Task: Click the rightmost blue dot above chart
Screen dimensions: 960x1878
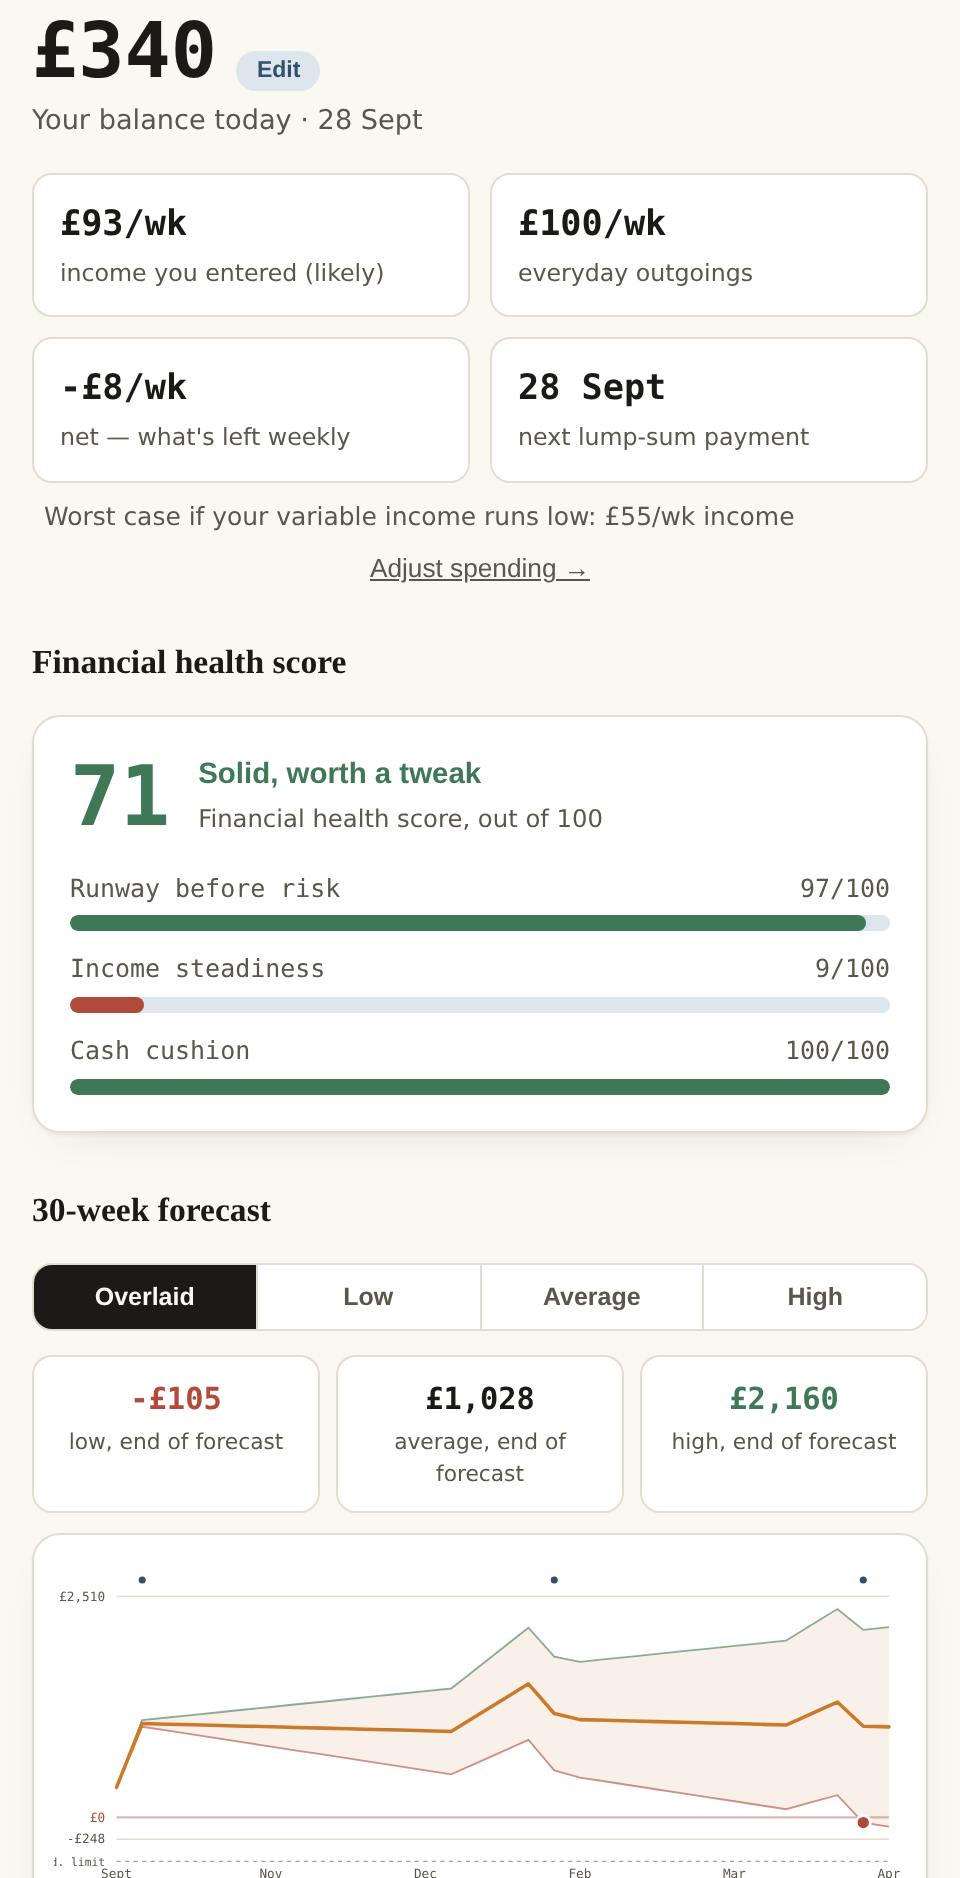Action: pos(863,1580)
